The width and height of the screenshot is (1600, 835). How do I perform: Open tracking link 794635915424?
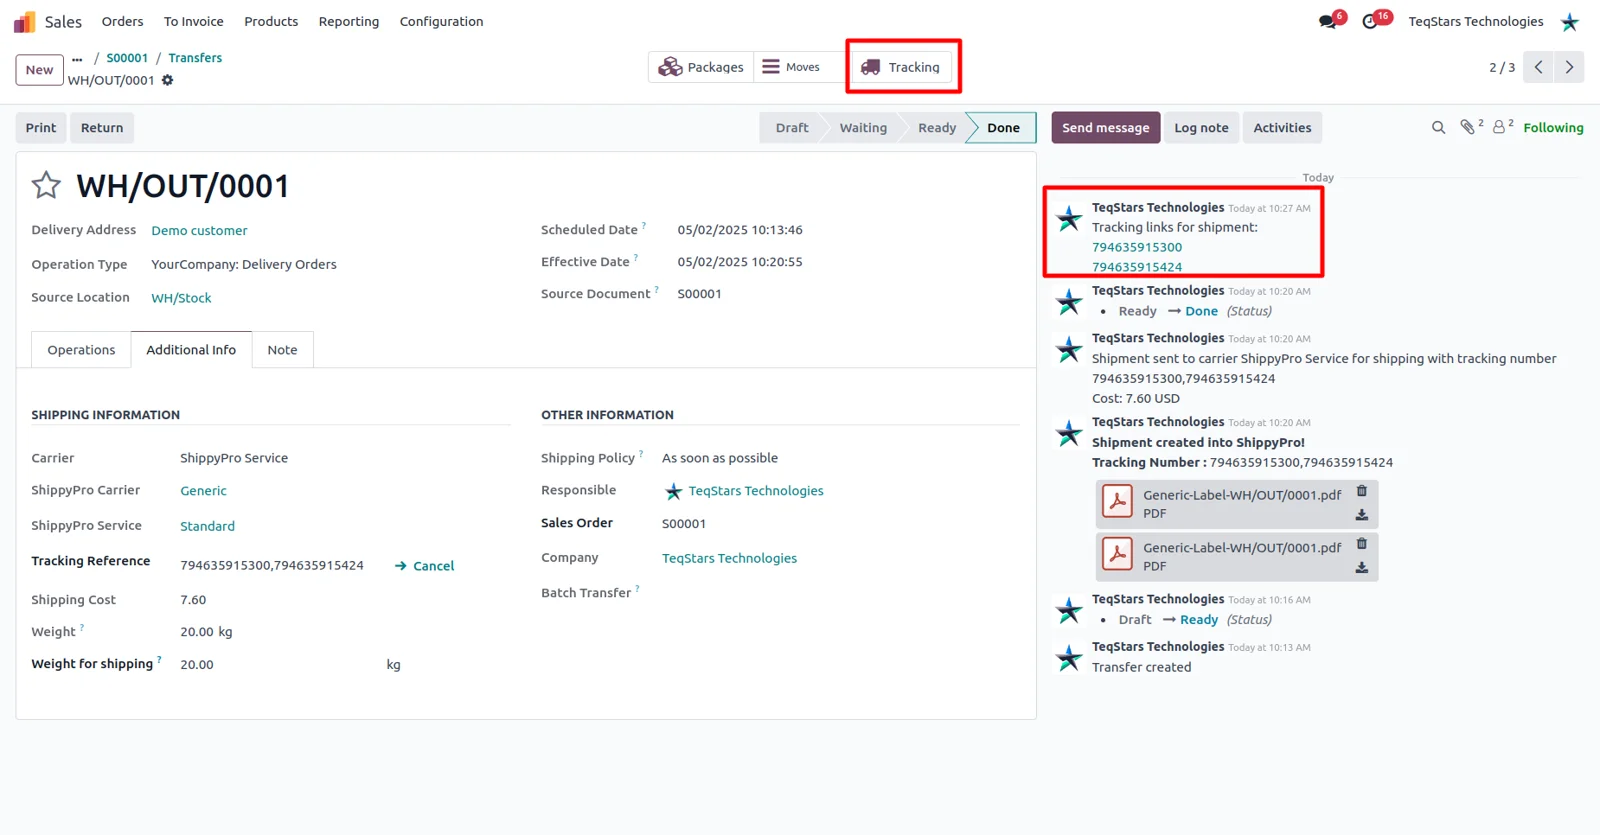pyautogui.click(x=1137, y=267)
